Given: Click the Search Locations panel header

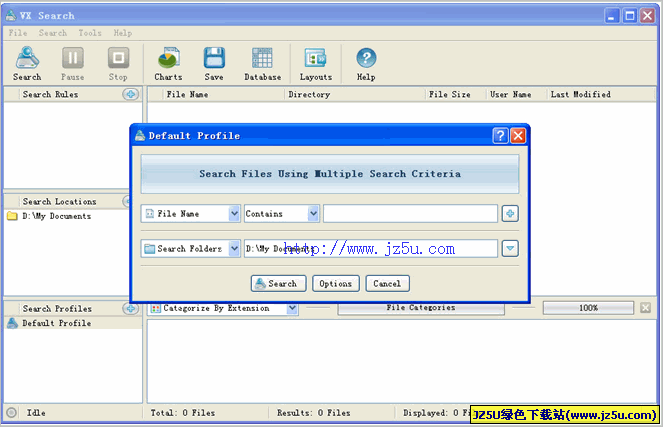Looking at the screenshot, I should pos(60,202).
